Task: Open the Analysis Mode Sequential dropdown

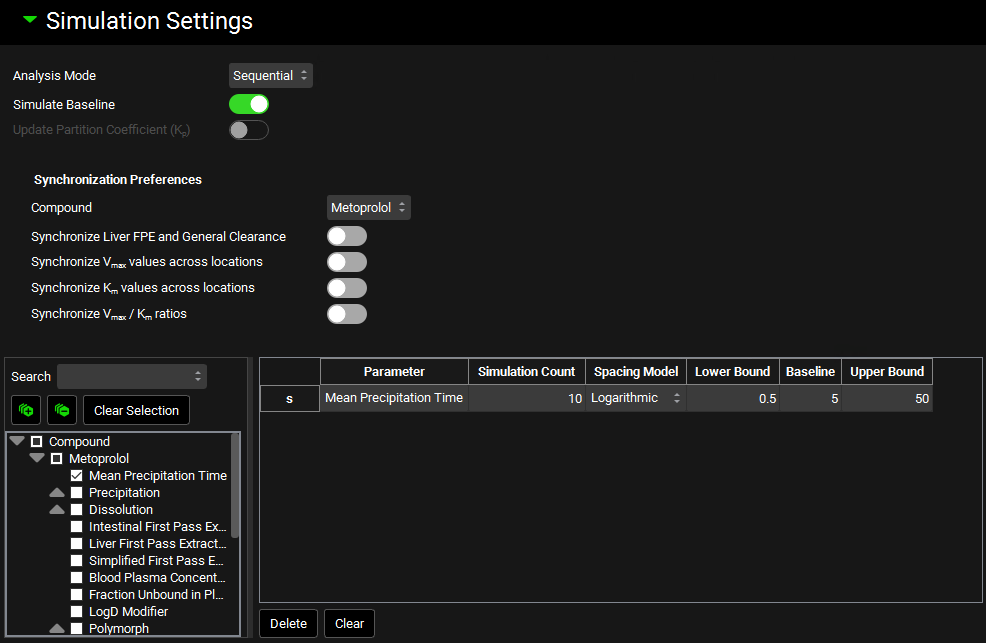Action: [x=270, y=76]
